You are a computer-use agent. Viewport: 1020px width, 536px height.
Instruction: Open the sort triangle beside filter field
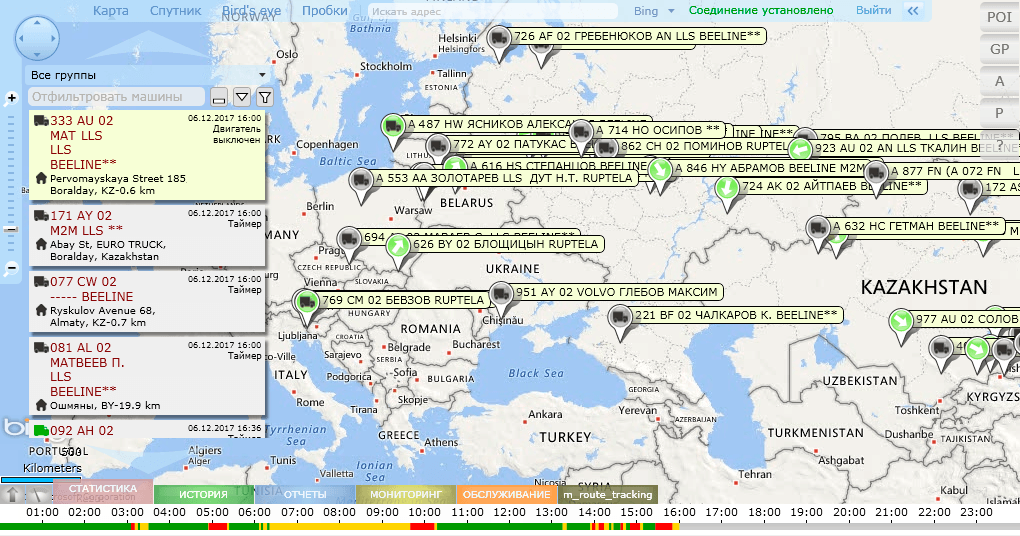242,97
